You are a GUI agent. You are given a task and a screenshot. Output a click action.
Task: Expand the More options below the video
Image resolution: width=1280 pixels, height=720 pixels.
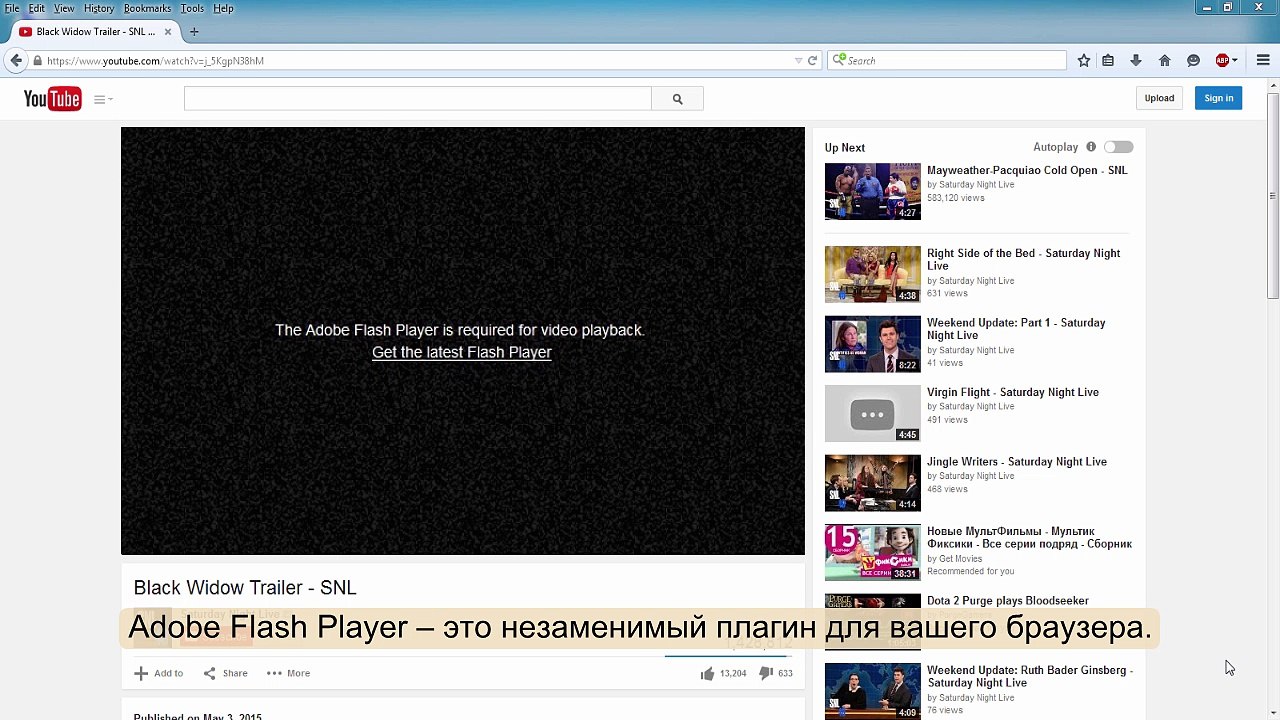pyautogui.click(x=288, y=673)
